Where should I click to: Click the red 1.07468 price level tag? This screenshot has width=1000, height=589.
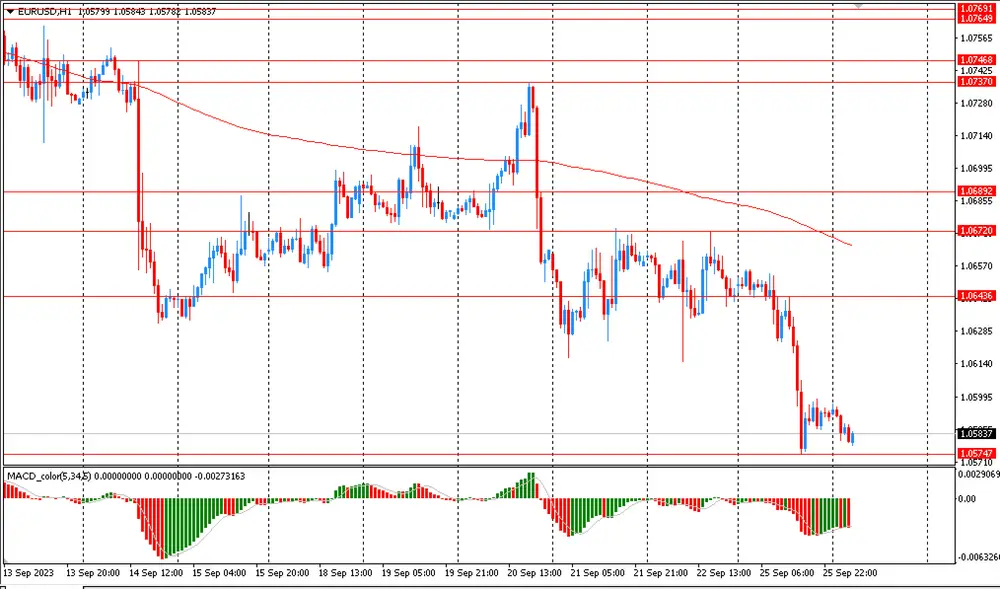pos(976,60)
